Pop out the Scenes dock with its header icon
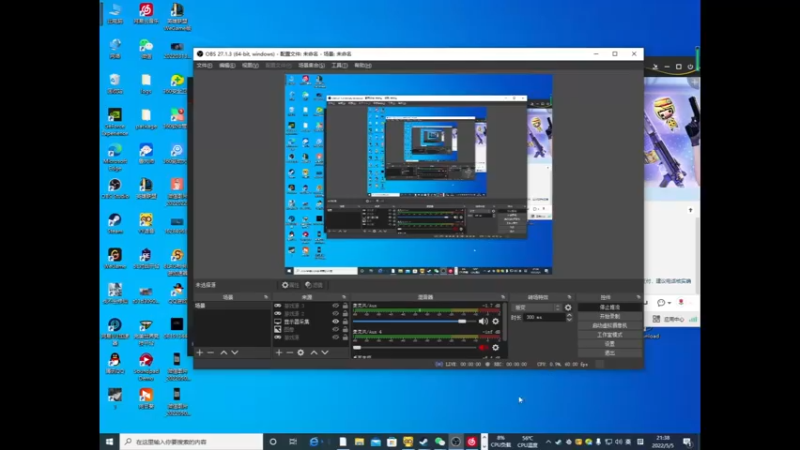Image resolution: width=800 pixels, height=450 pixels. pos(266,297)
